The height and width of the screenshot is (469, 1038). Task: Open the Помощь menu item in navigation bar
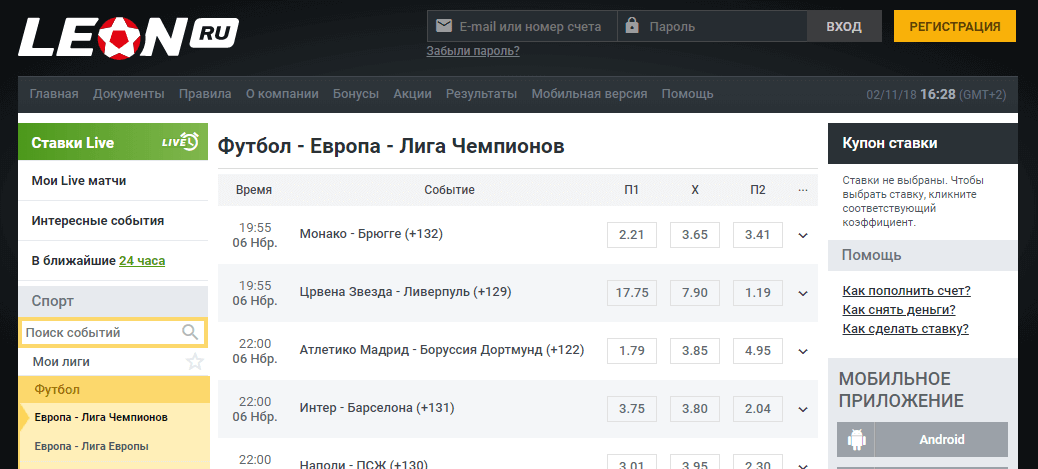click(687, 94)
